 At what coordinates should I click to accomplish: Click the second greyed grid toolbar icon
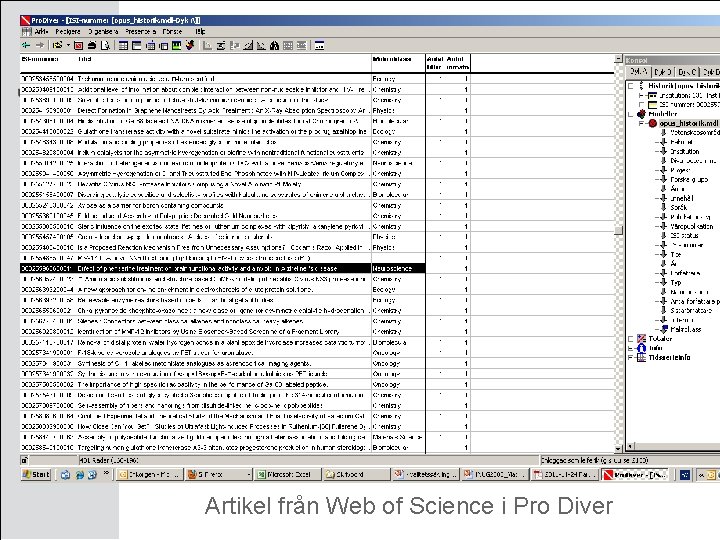point(301,45)
